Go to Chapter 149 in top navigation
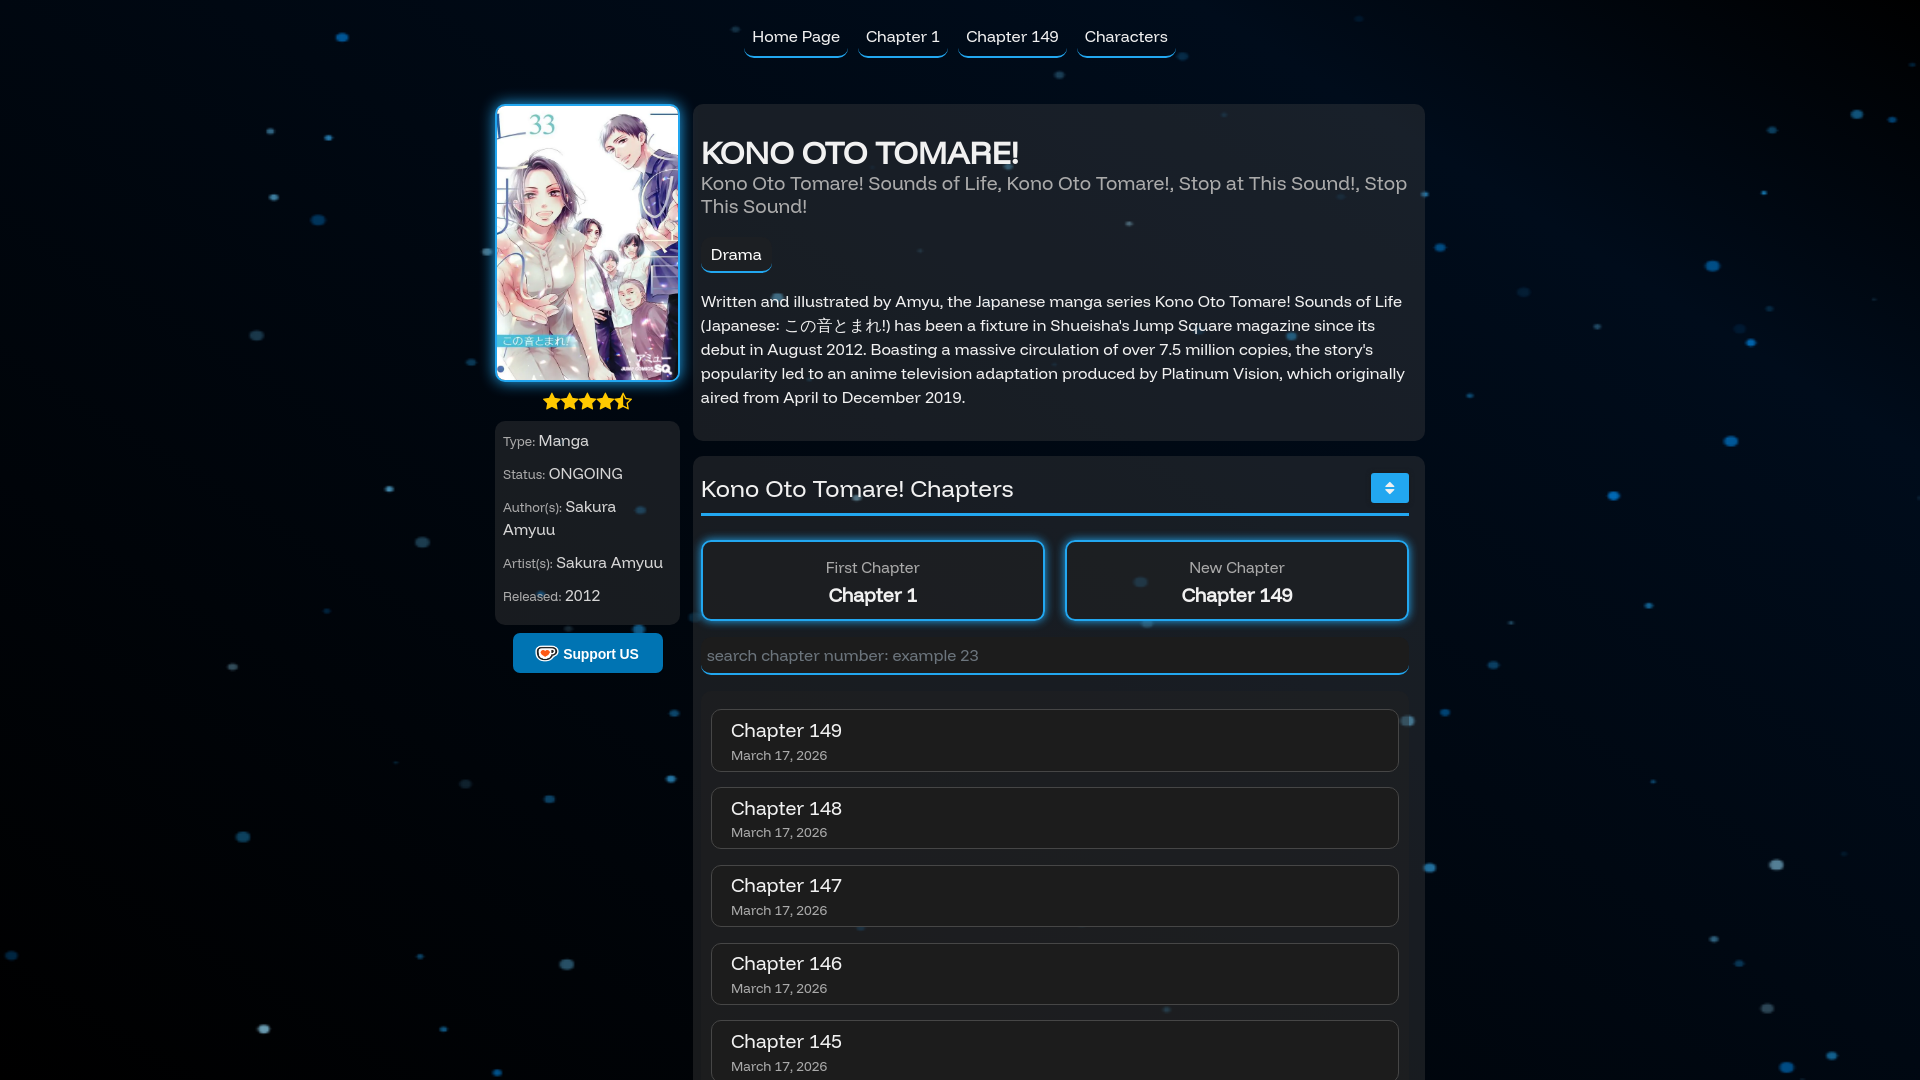The height and width of the screenshot is (1080, 1920). (1012, 37)
